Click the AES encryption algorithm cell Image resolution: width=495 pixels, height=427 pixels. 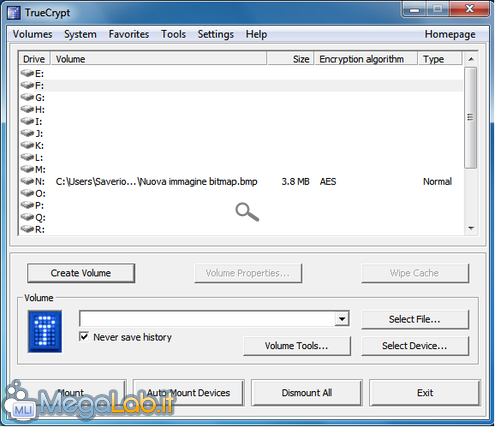(328, 181)
